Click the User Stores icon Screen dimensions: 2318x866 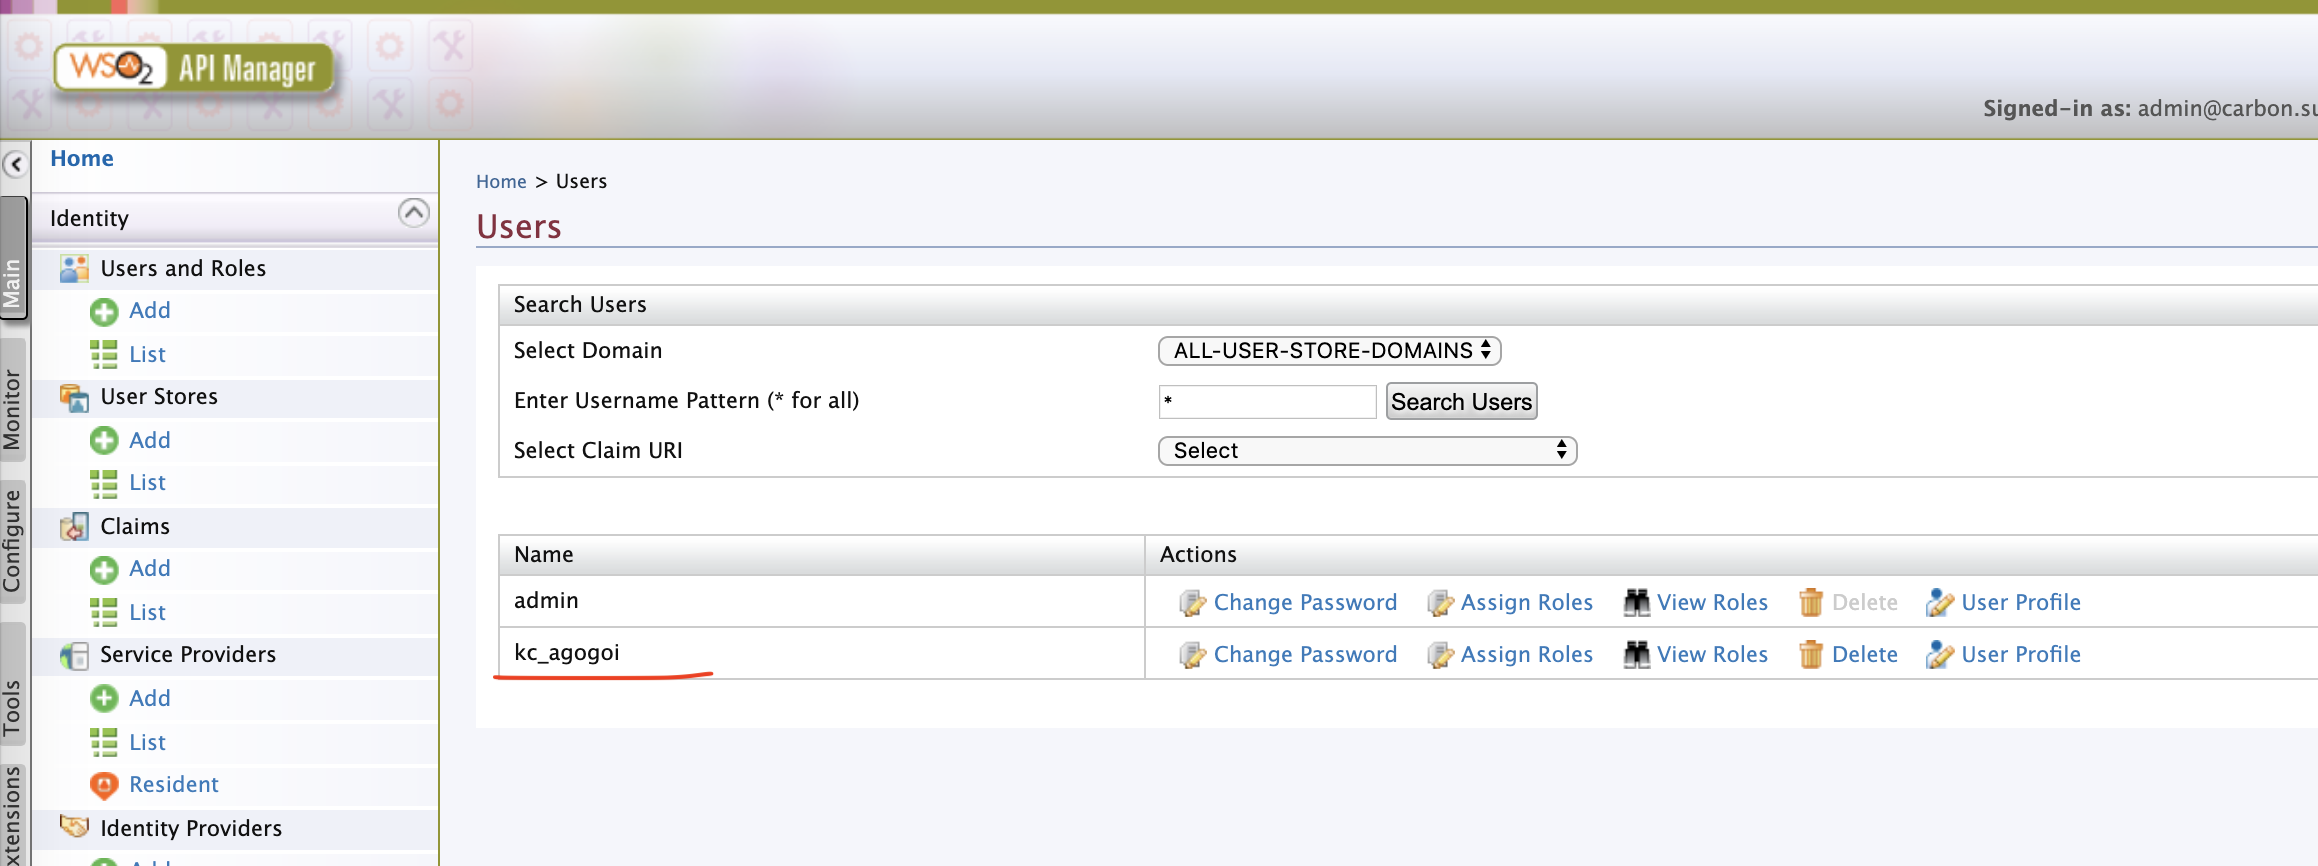pos(74,397)
